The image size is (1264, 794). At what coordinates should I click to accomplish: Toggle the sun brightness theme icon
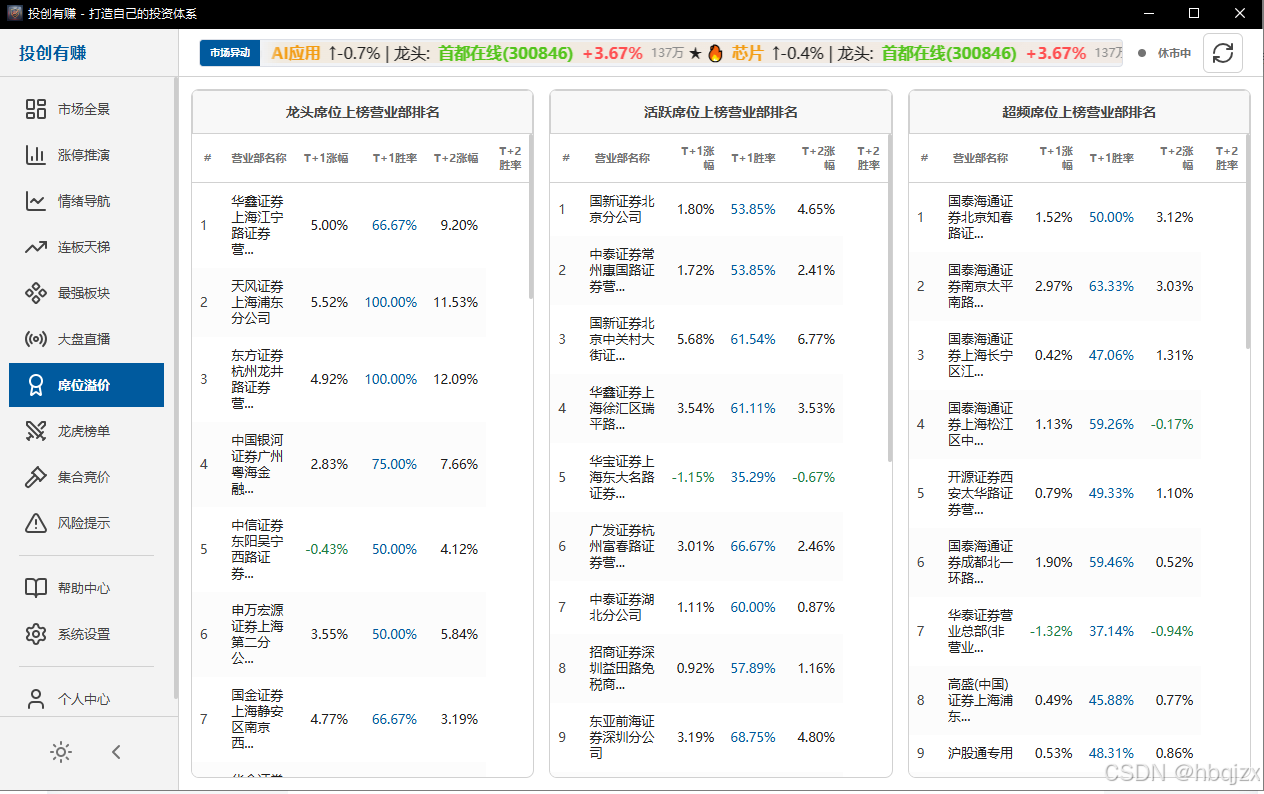pos(61,752)
